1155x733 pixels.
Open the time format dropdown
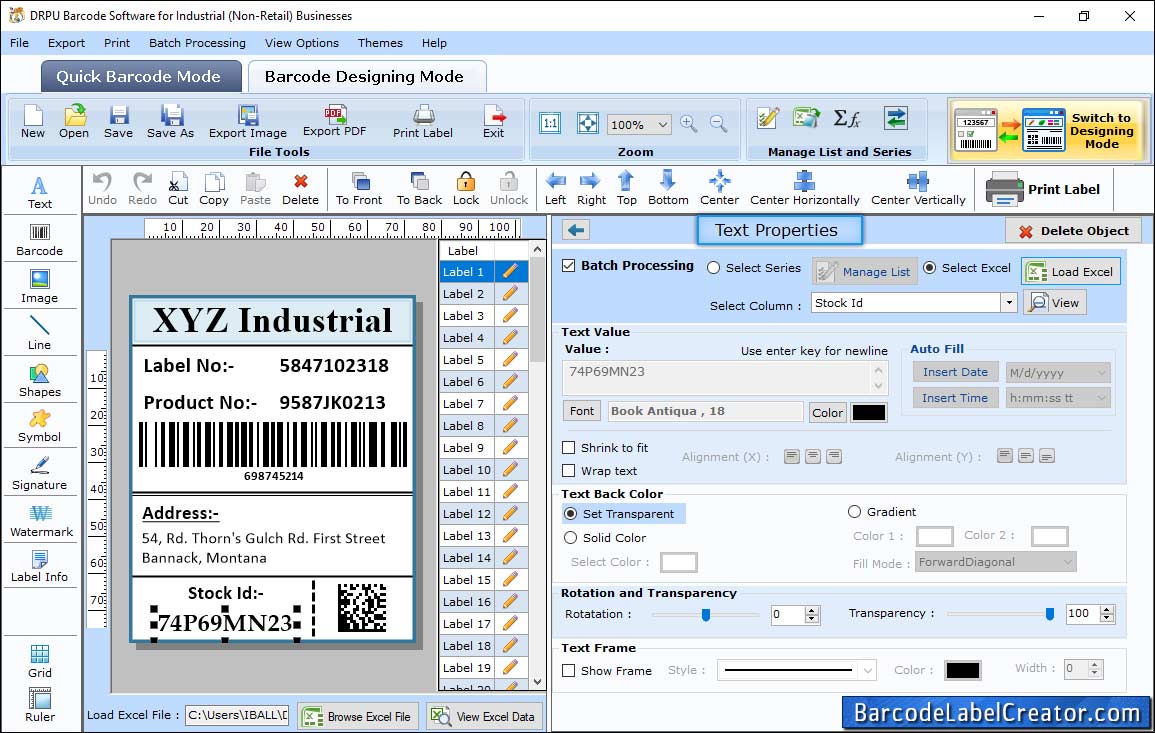click(1102, 398)
